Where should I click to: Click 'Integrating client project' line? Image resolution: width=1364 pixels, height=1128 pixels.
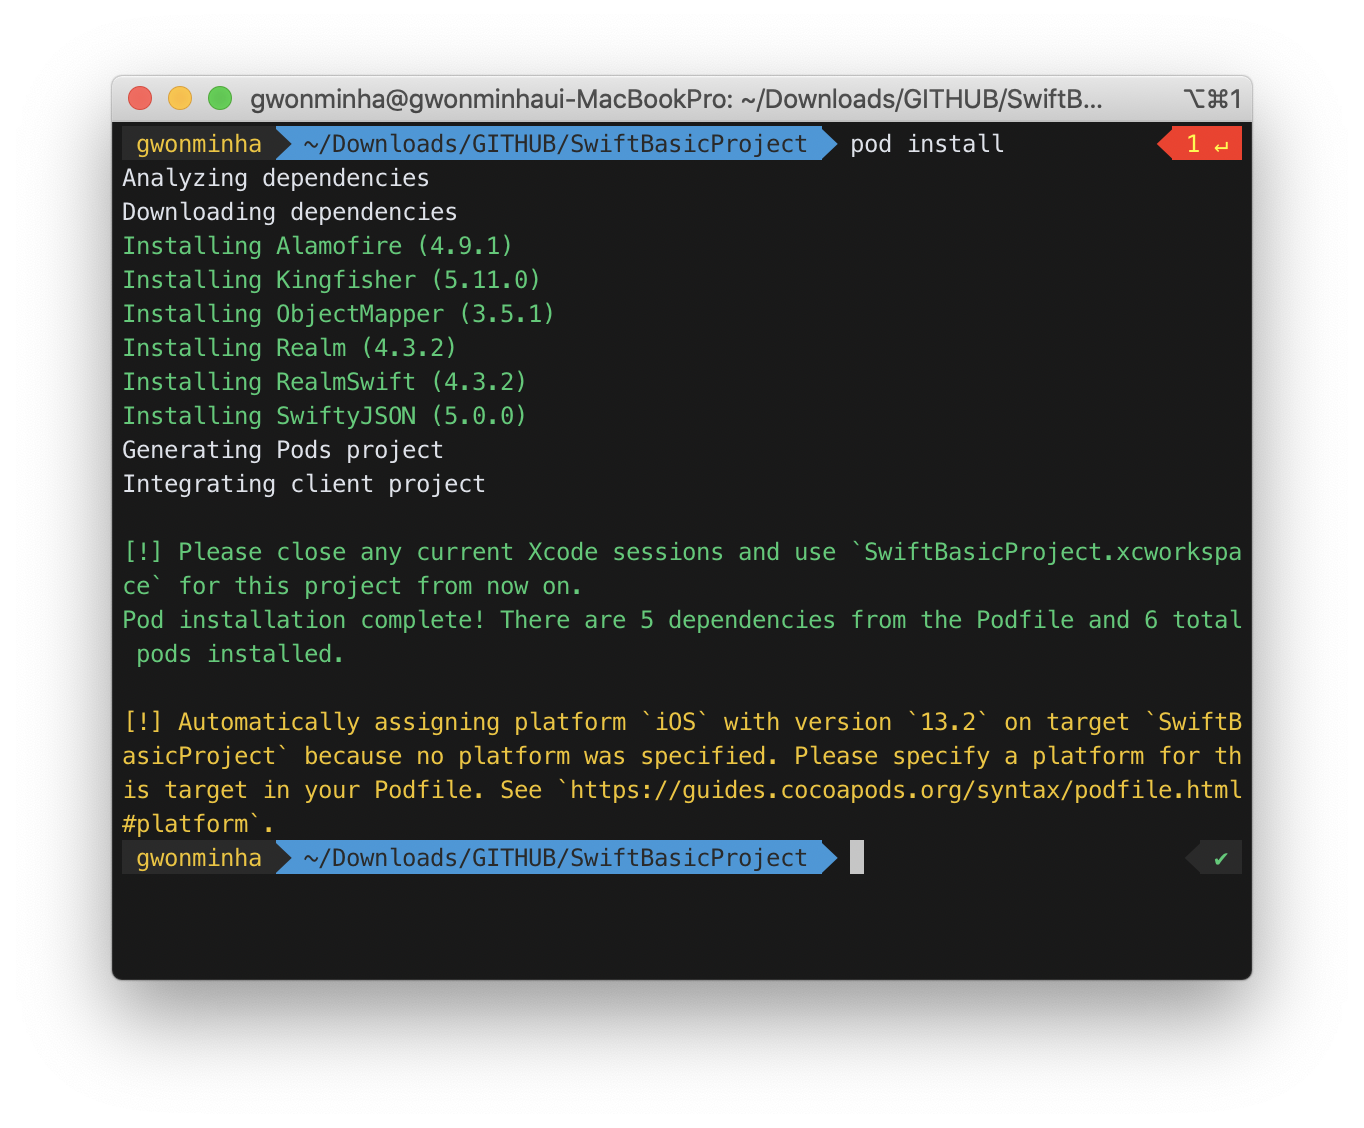coord(304,484)
